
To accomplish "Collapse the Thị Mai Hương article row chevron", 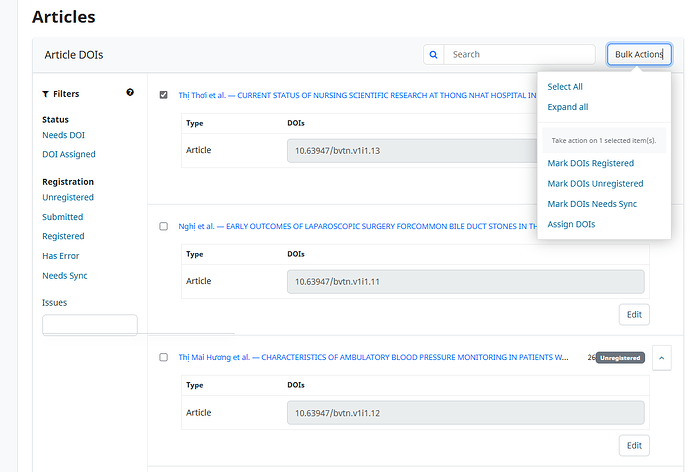I will coord(661,358).
